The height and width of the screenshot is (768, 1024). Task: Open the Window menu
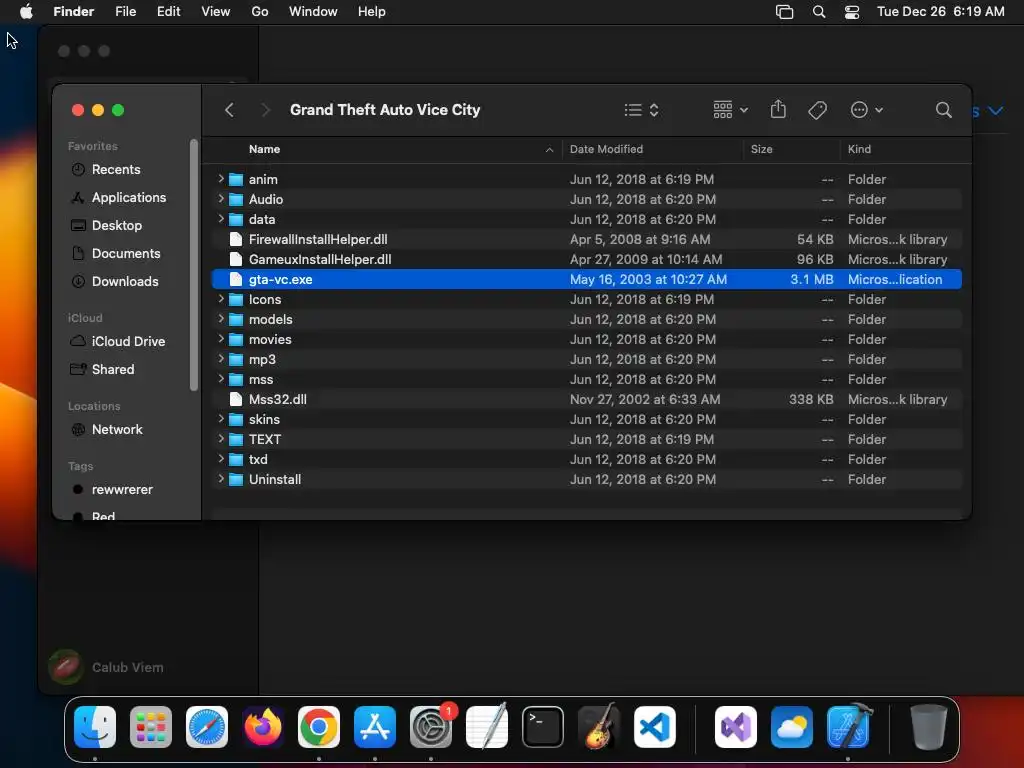(313, 12)
